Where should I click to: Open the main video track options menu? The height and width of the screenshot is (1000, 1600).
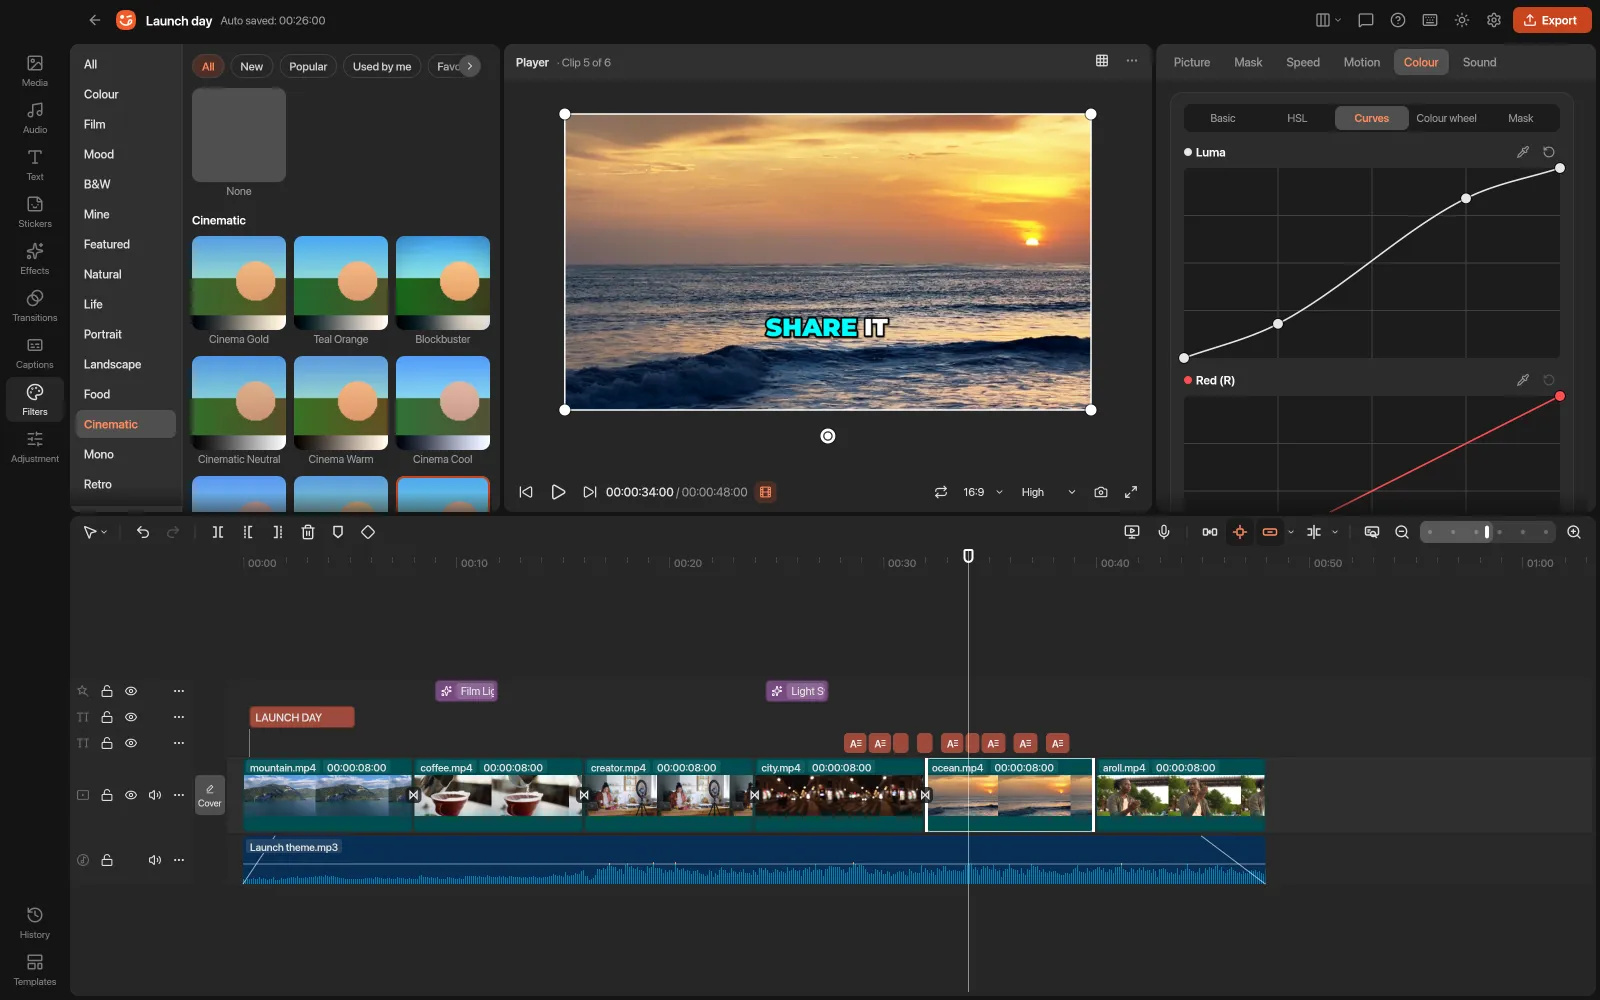click(179, 795)
